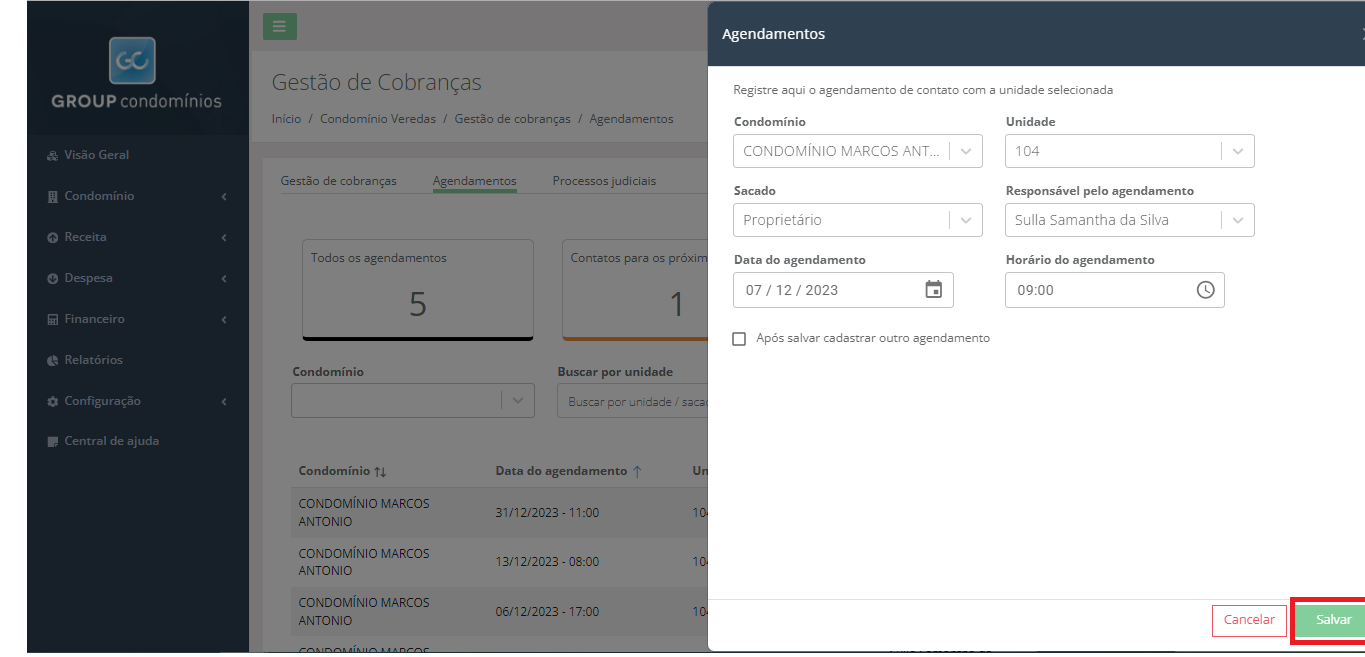Click the GROUP condomínios logo
The image size is (1365, 657).
point(136,74)
